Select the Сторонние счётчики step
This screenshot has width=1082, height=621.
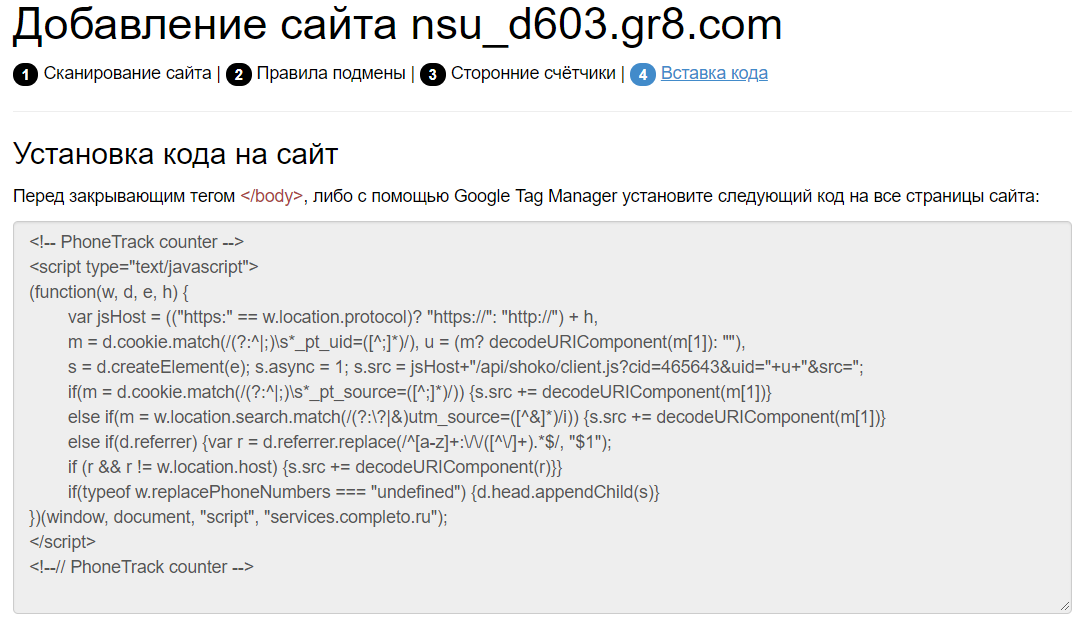point(533,73)
